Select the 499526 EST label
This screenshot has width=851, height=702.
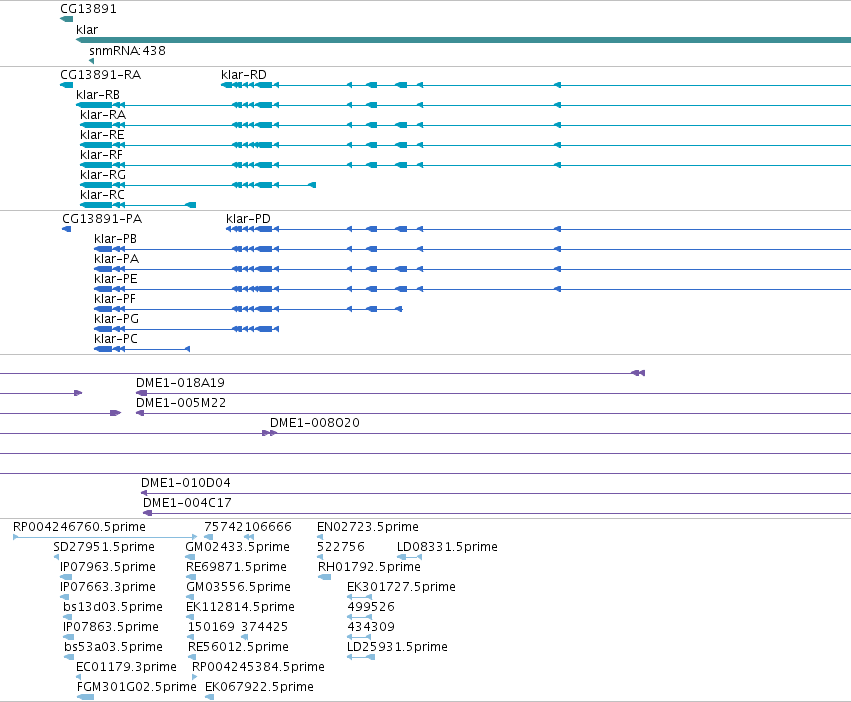pos(371,607)
